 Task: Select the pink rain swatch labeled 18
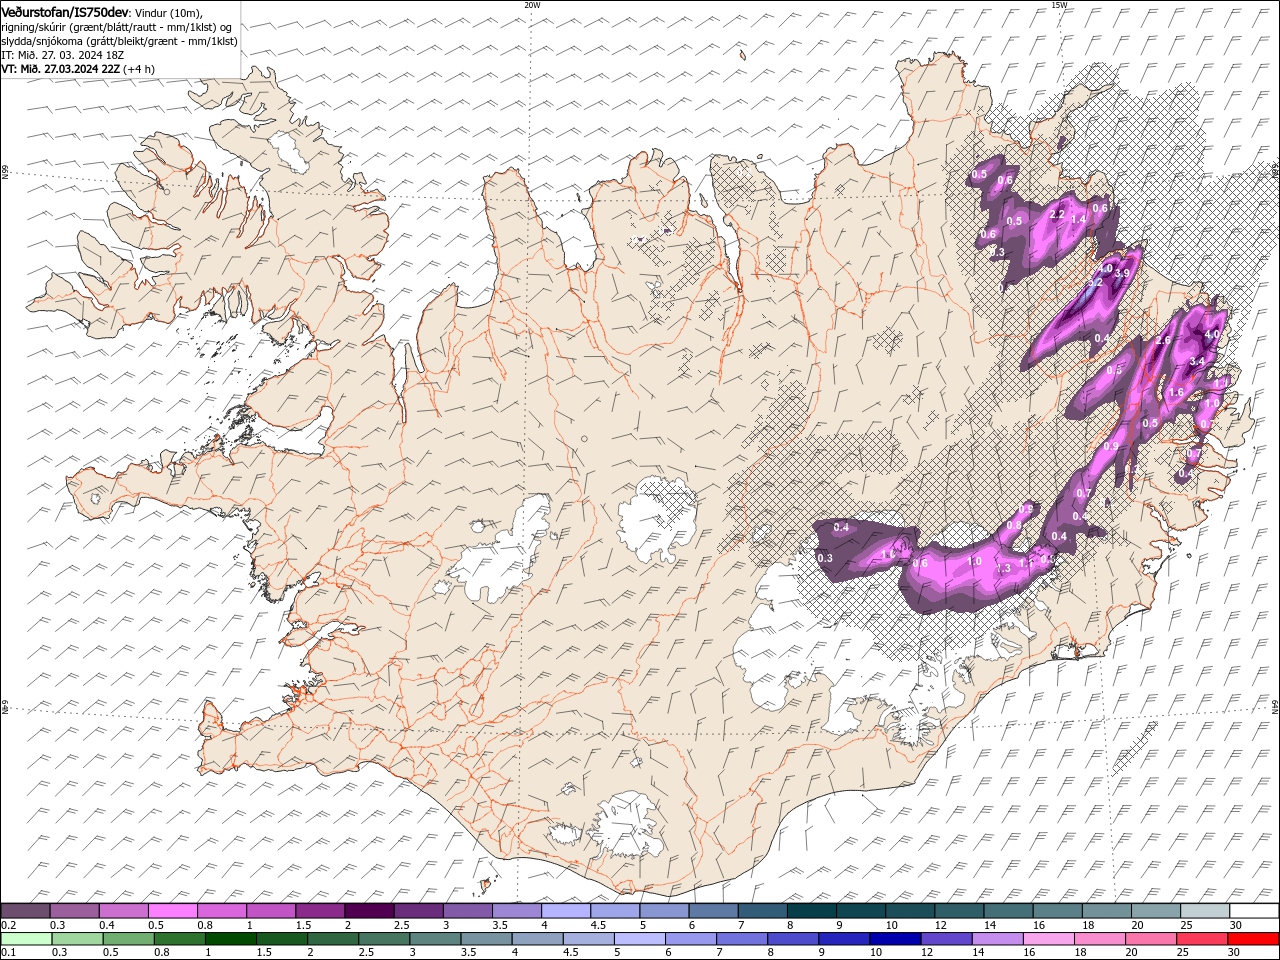1099,939
